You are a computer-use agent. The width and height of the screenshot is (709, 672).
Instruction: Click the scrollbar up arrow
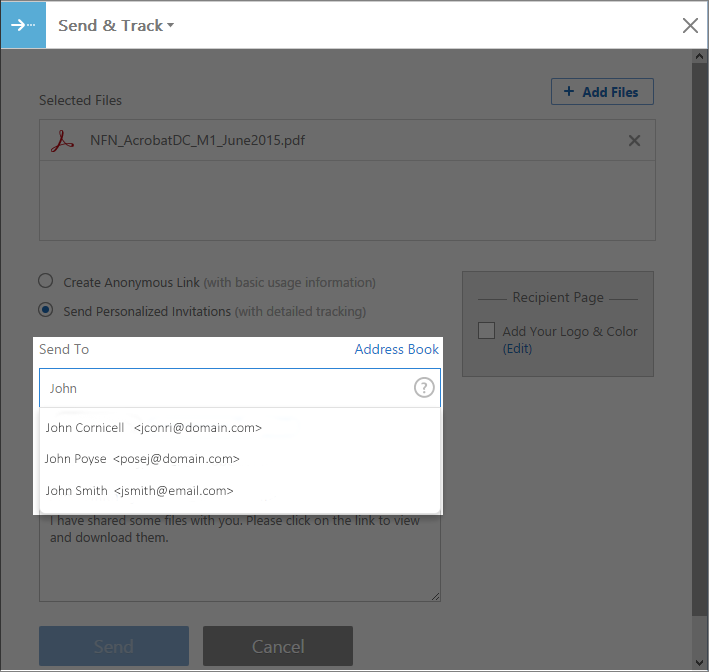coord(699,57)
